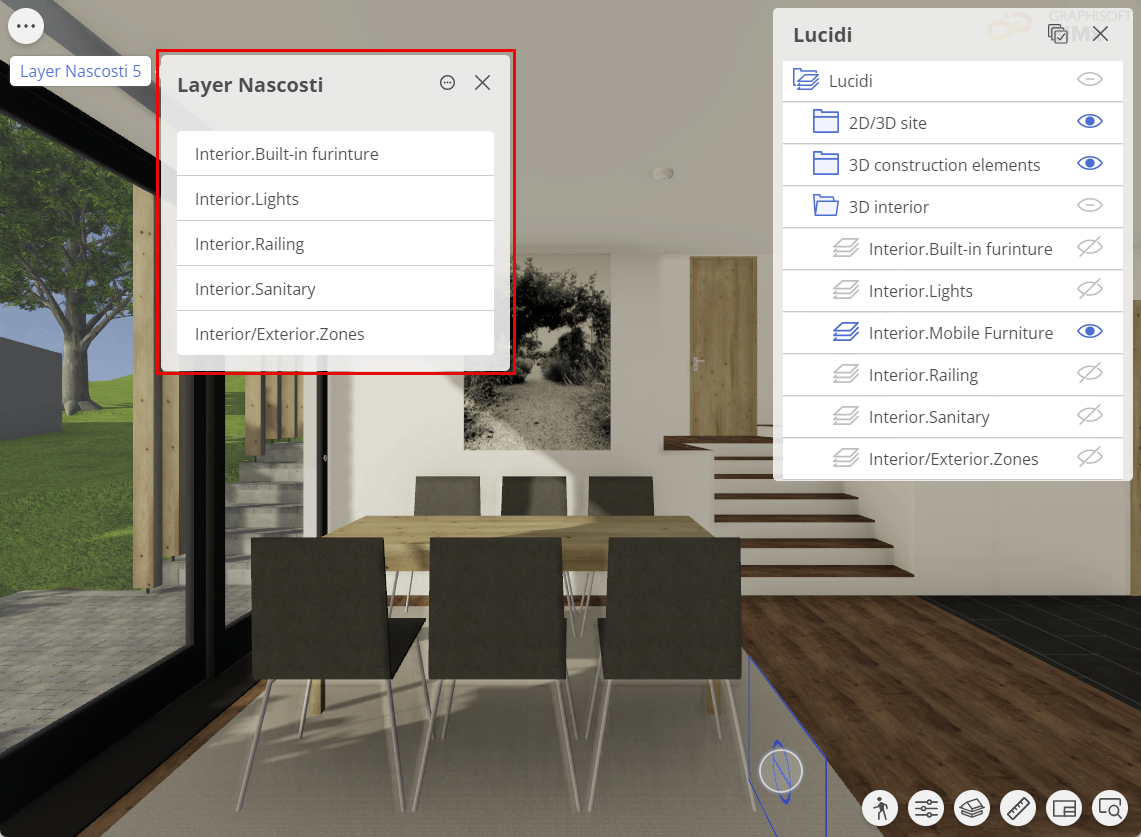The image size is (1141, 837).
Task: Click layer icon beside Interior.Sanitary in Lucidi
Action: click(846, 416)
